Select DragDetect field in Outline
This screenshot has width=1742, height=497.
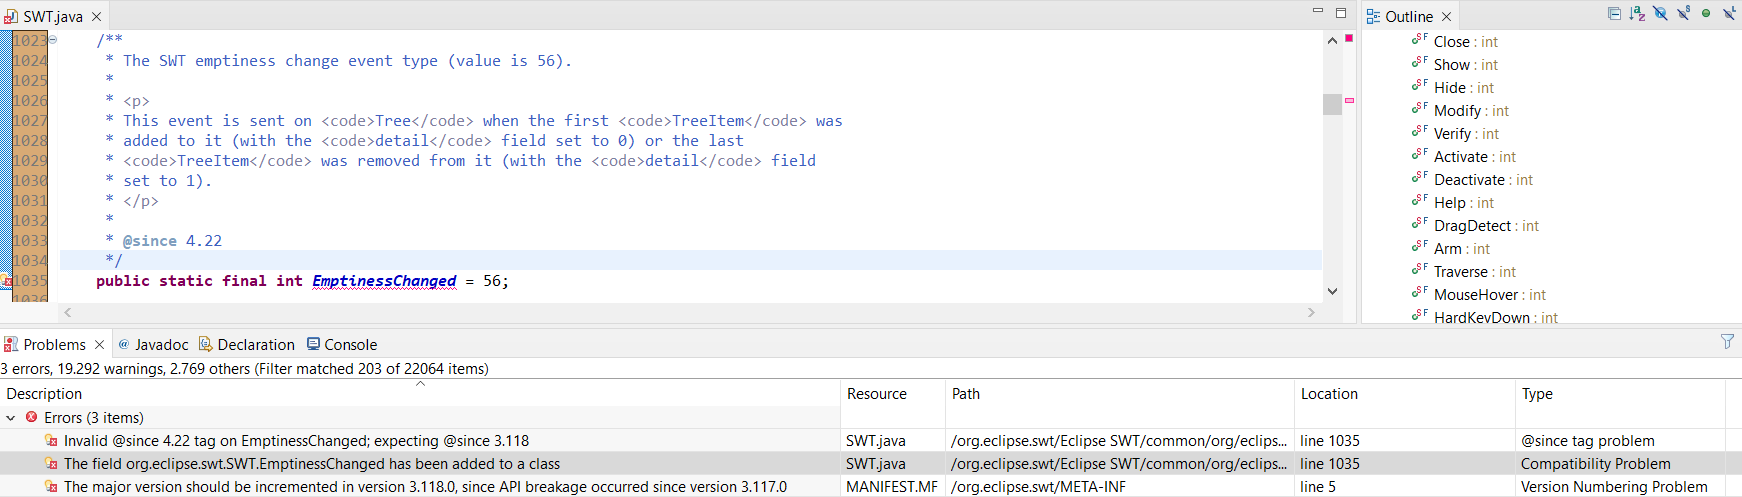(1473, 226)
